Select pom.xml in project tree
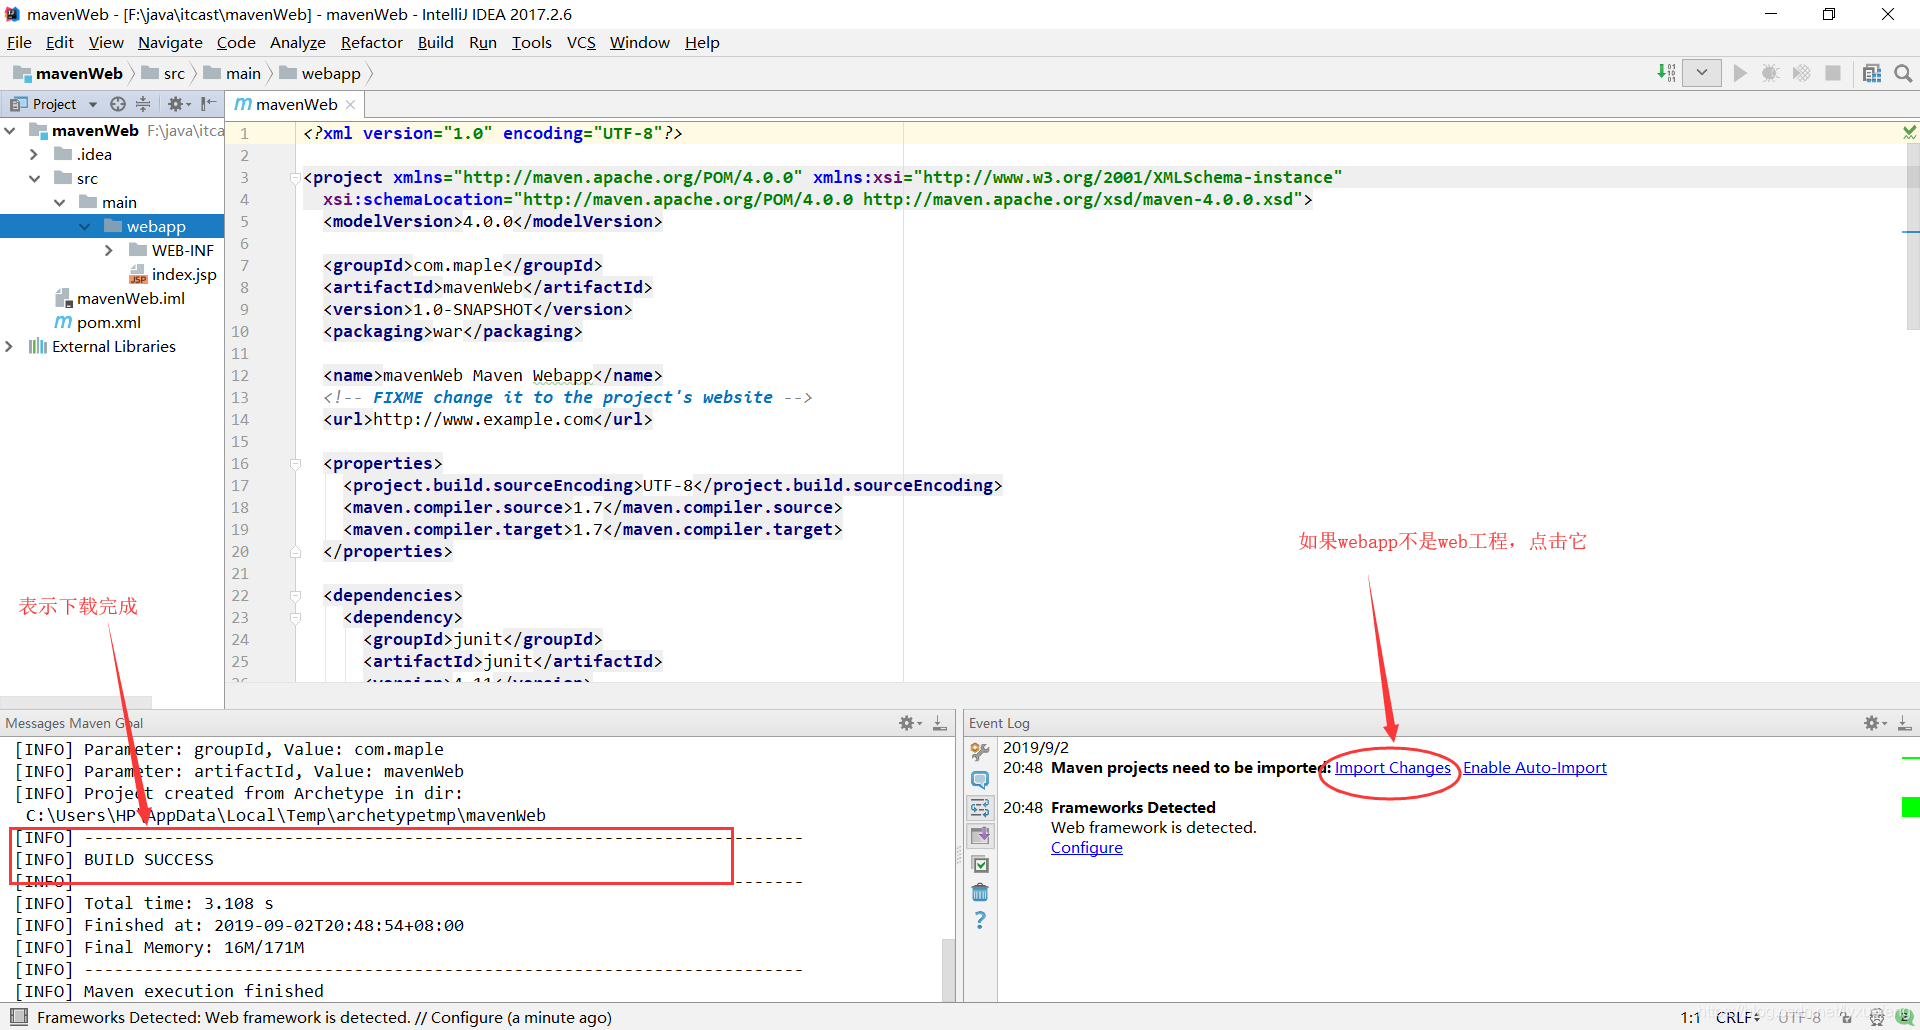 click(98, 322)
